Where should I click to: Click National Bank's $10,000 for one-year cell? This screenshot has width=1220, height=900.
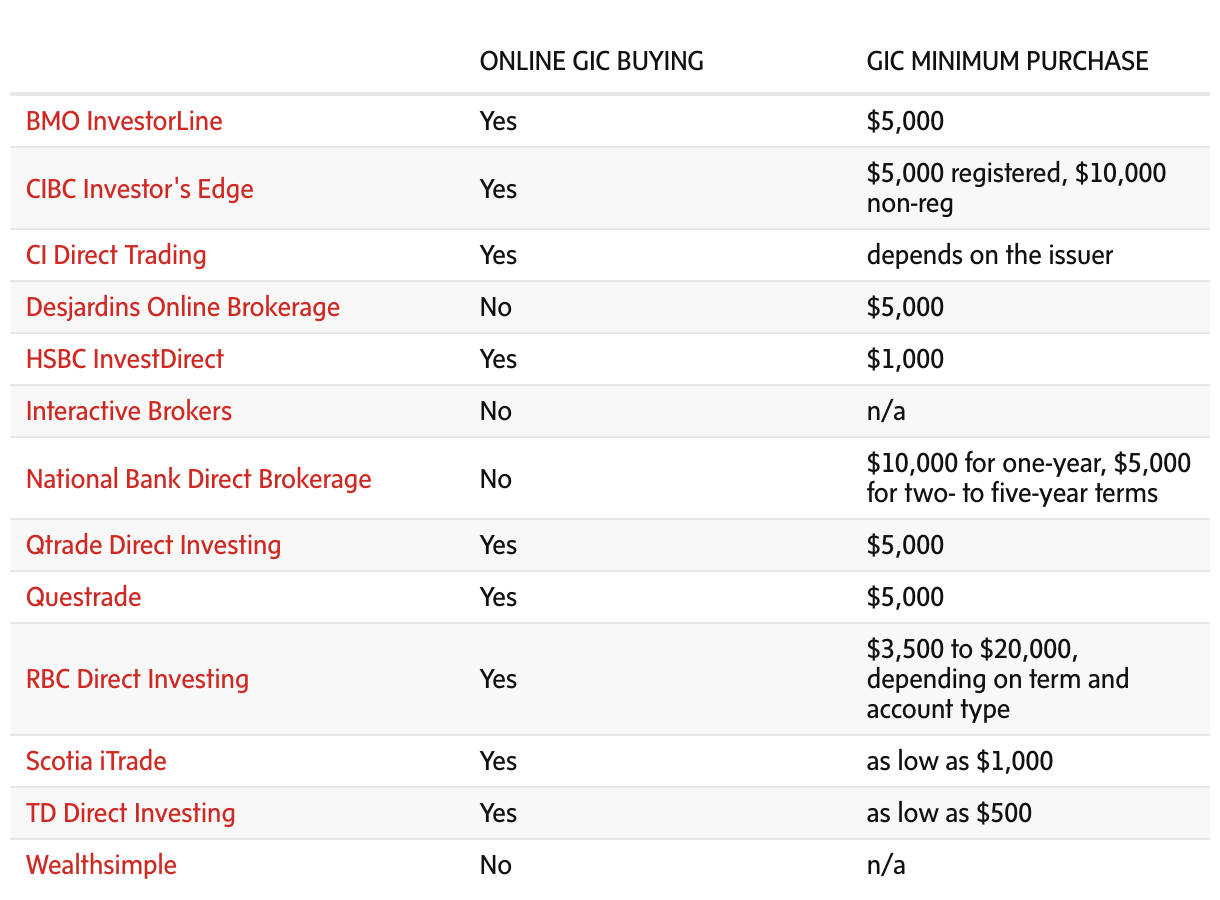click(1028, 479)
